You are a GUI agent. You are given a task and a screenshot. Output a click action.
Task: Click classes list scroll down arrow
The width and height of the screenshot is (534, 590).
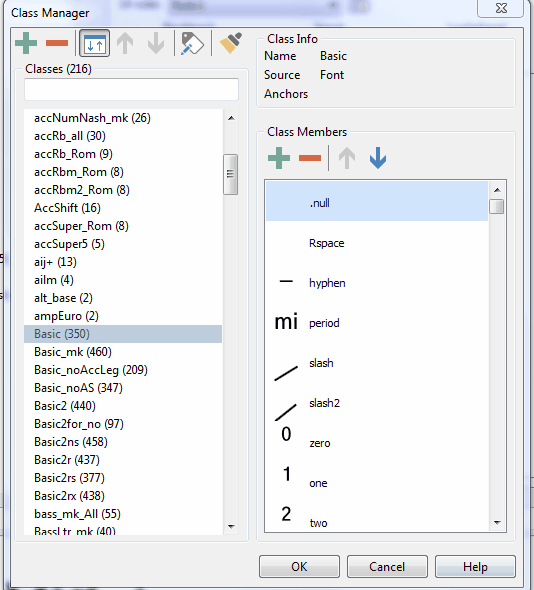(231, 526)
